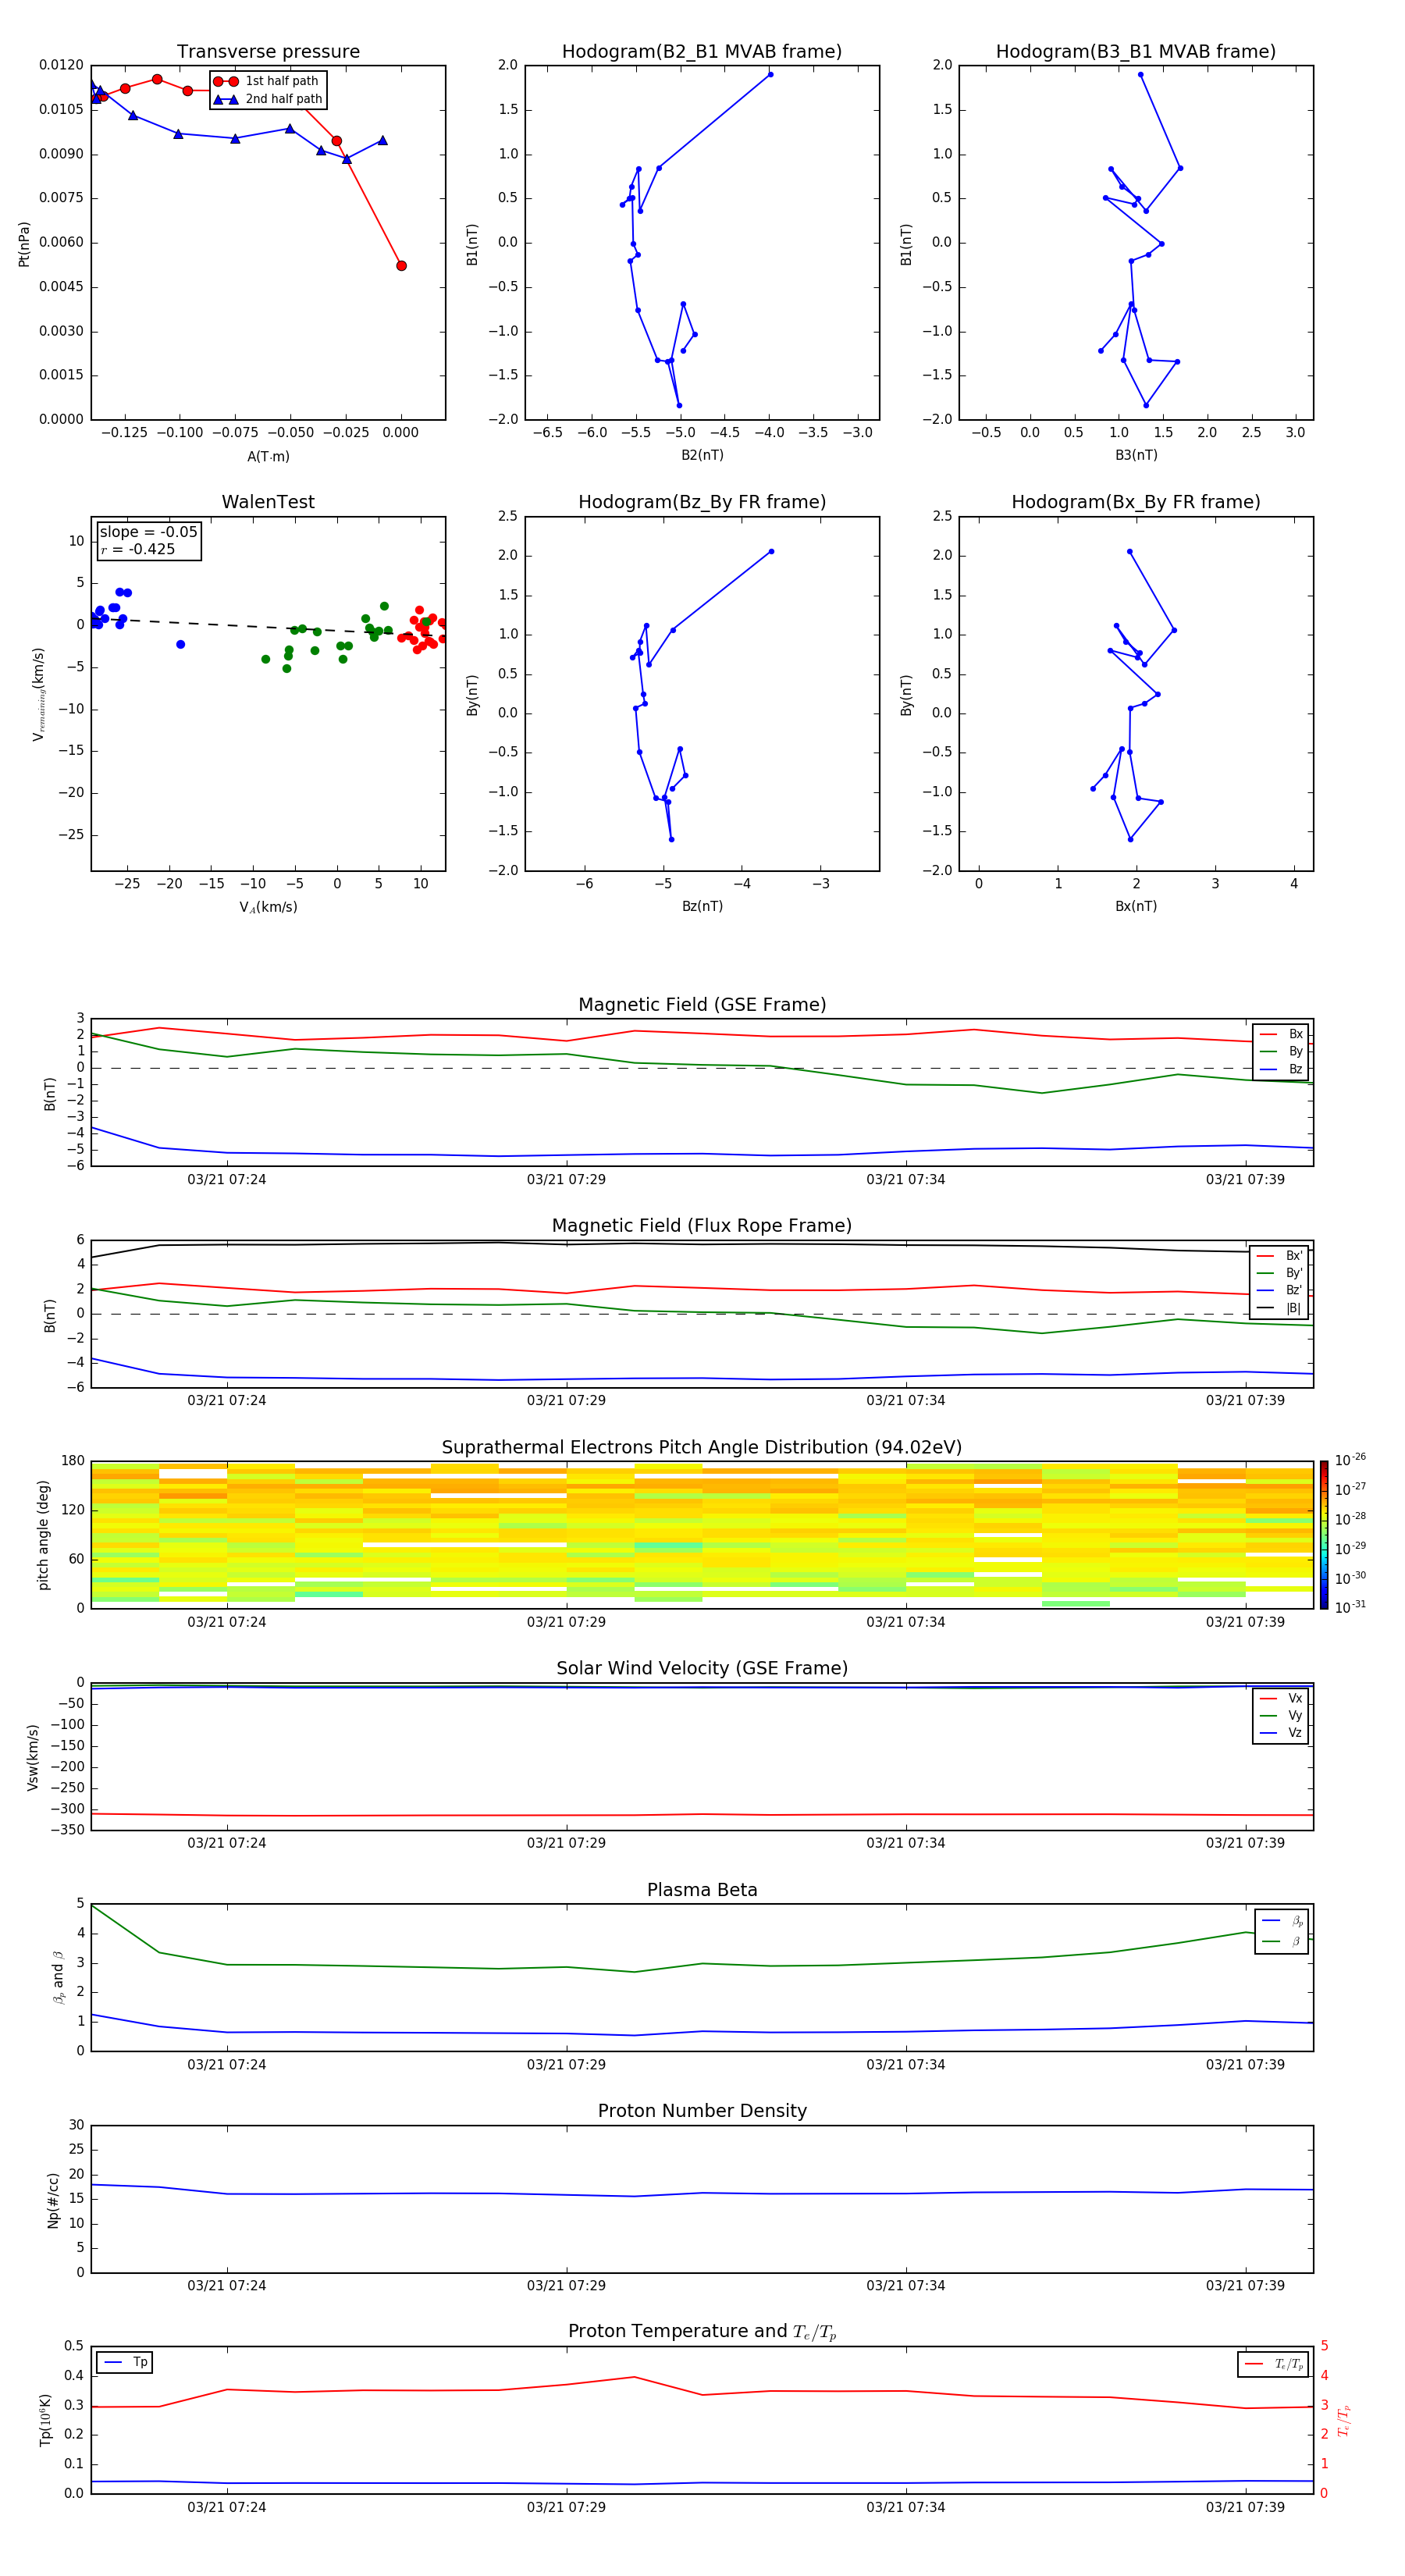This screenshot has height=2576, width=1405.
Task: Click the 'Pt(nPa)' axis label
Action: (24, 243)
